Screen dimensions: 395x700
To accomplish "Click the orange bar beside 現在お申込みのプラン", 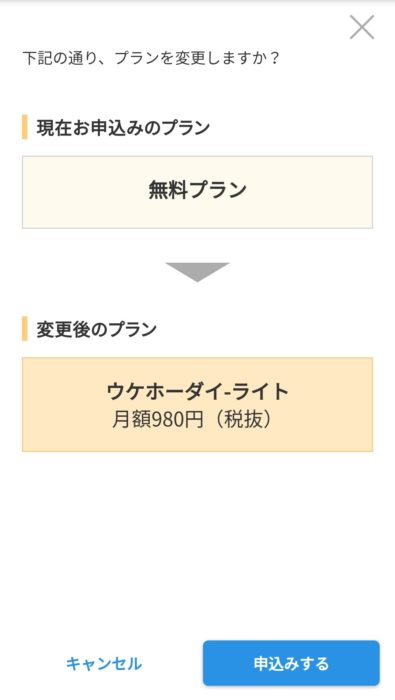I will coord(25,127).
